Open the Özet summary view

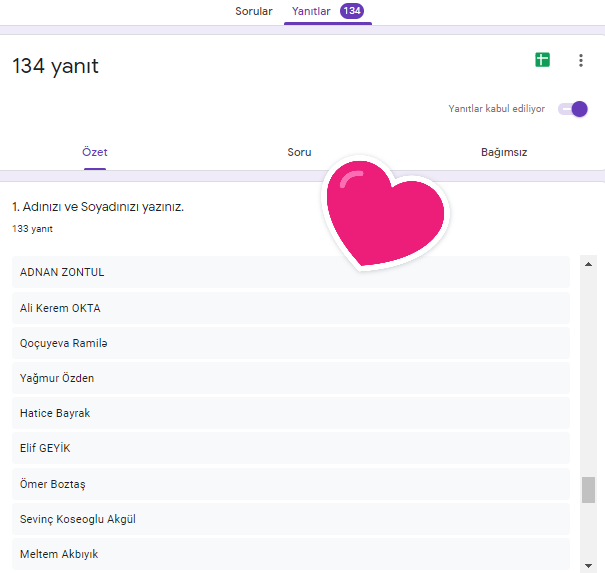tap(95, 153)
